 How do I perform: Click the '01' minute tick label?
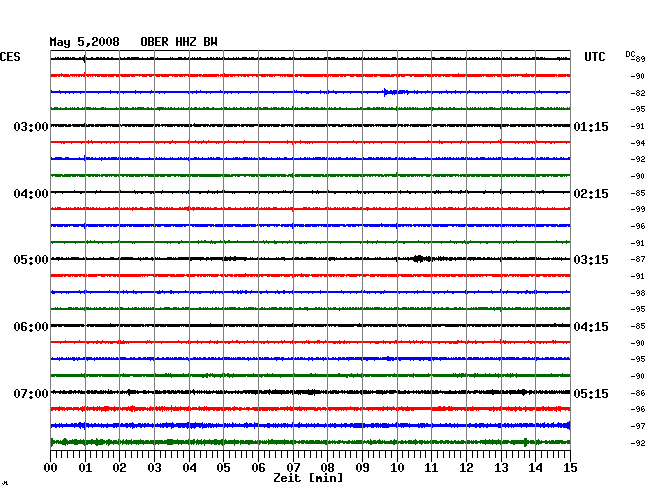pyautogui.click(x=85, y=468)
